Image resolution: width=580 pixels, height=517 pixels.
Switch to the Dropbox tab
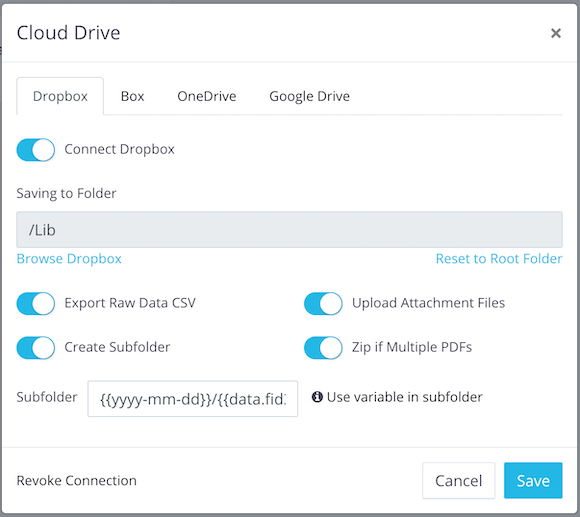click(x=60, y=96)
